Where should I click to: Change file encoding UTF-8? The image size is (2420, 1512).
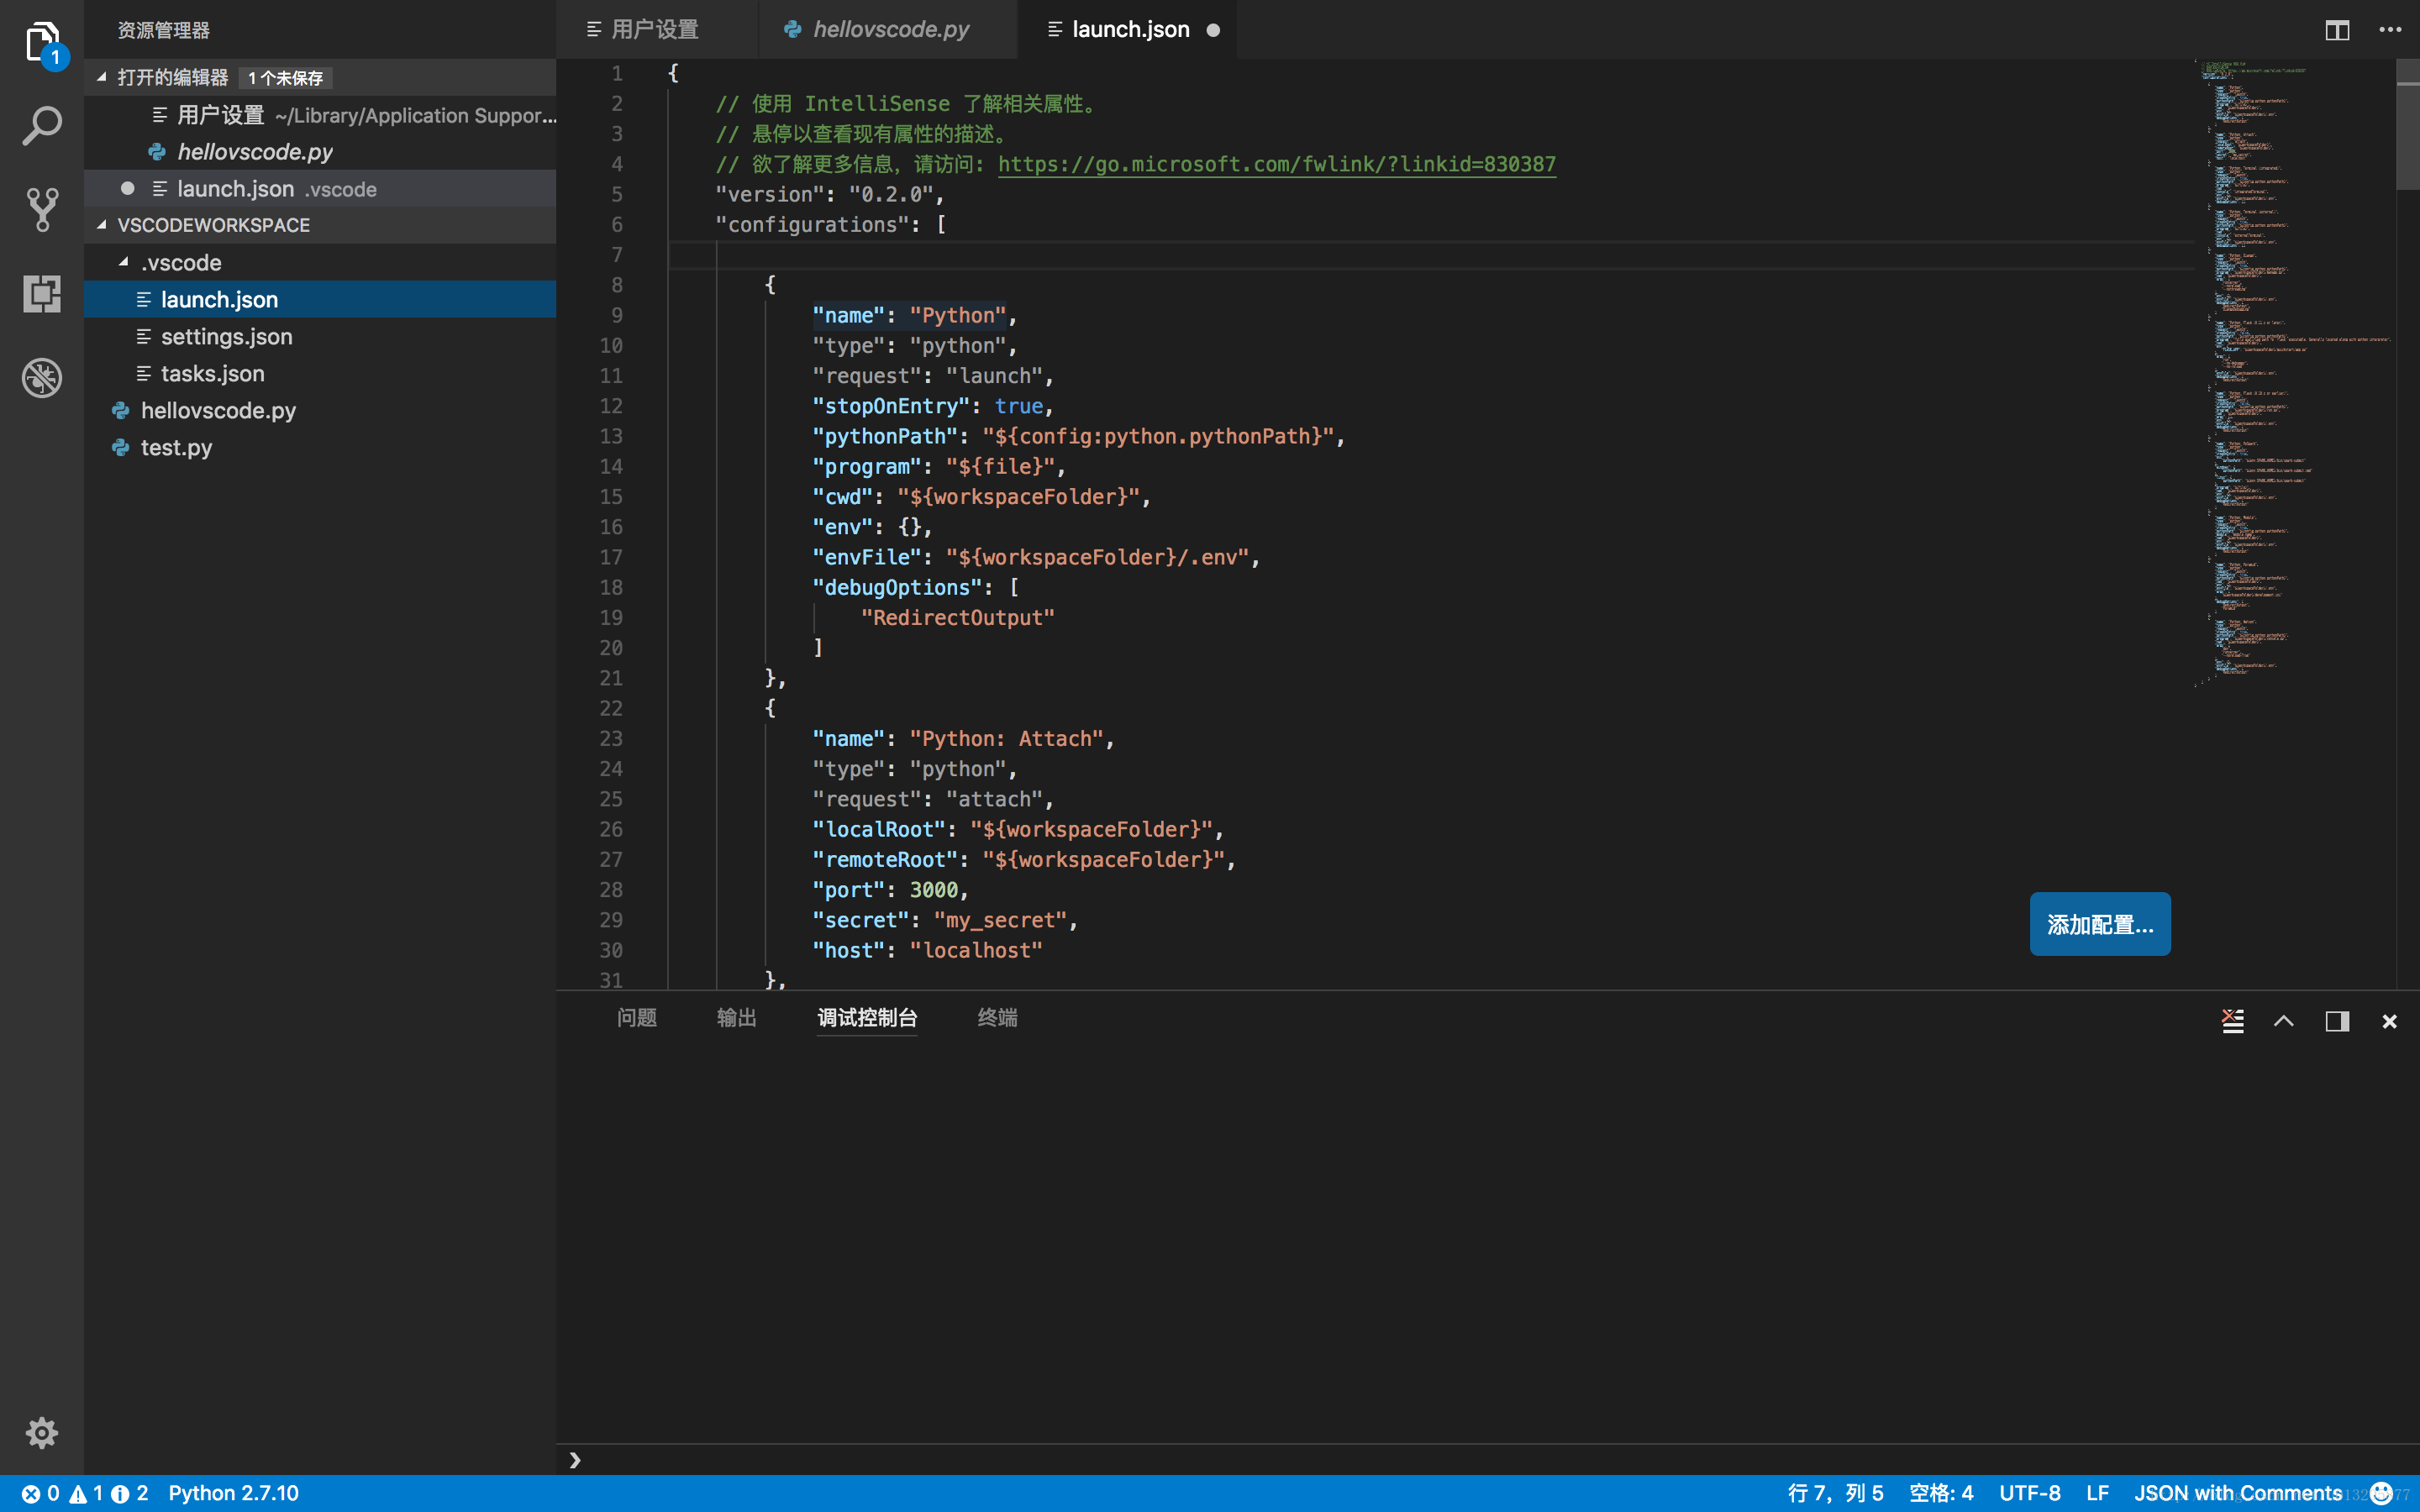pyautogui.click(x=2030, y=1493)
